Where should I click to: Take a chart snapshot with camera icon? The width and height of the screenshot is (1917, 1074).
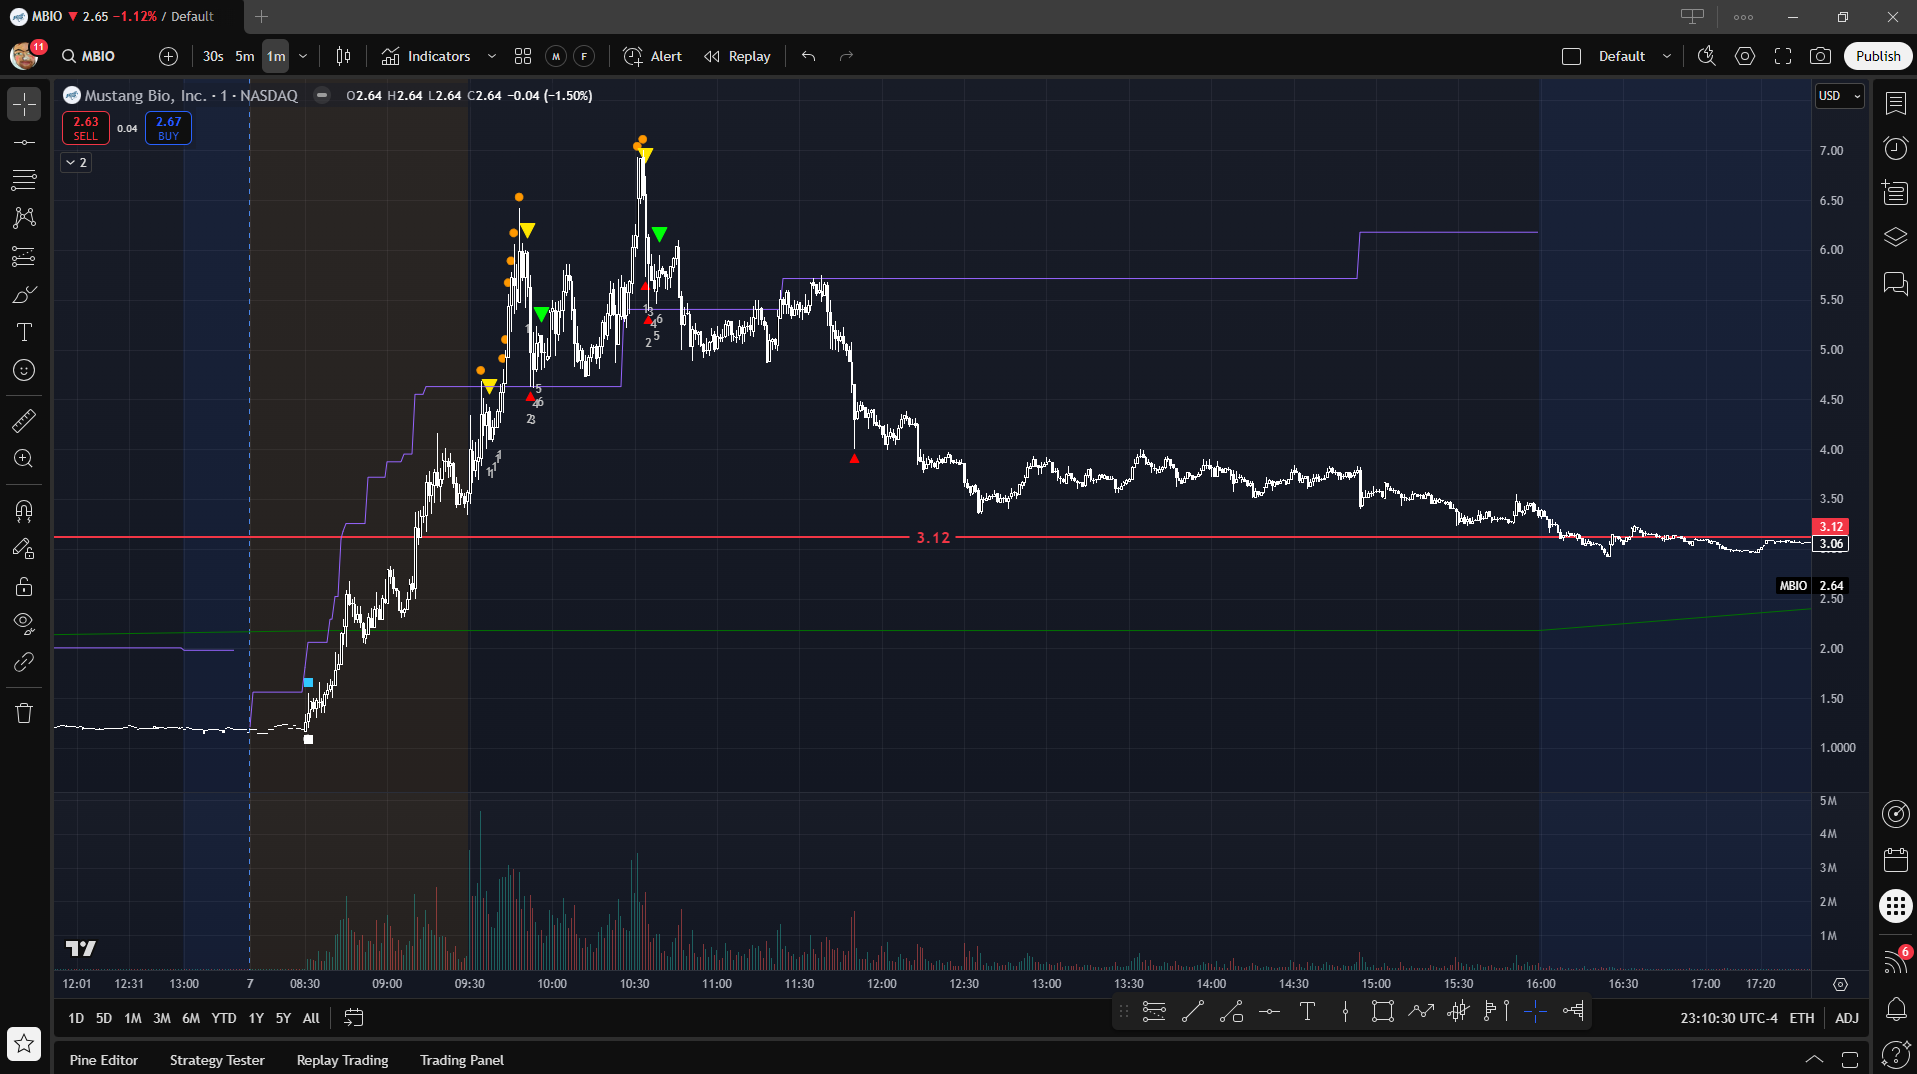coord(1820,56)
